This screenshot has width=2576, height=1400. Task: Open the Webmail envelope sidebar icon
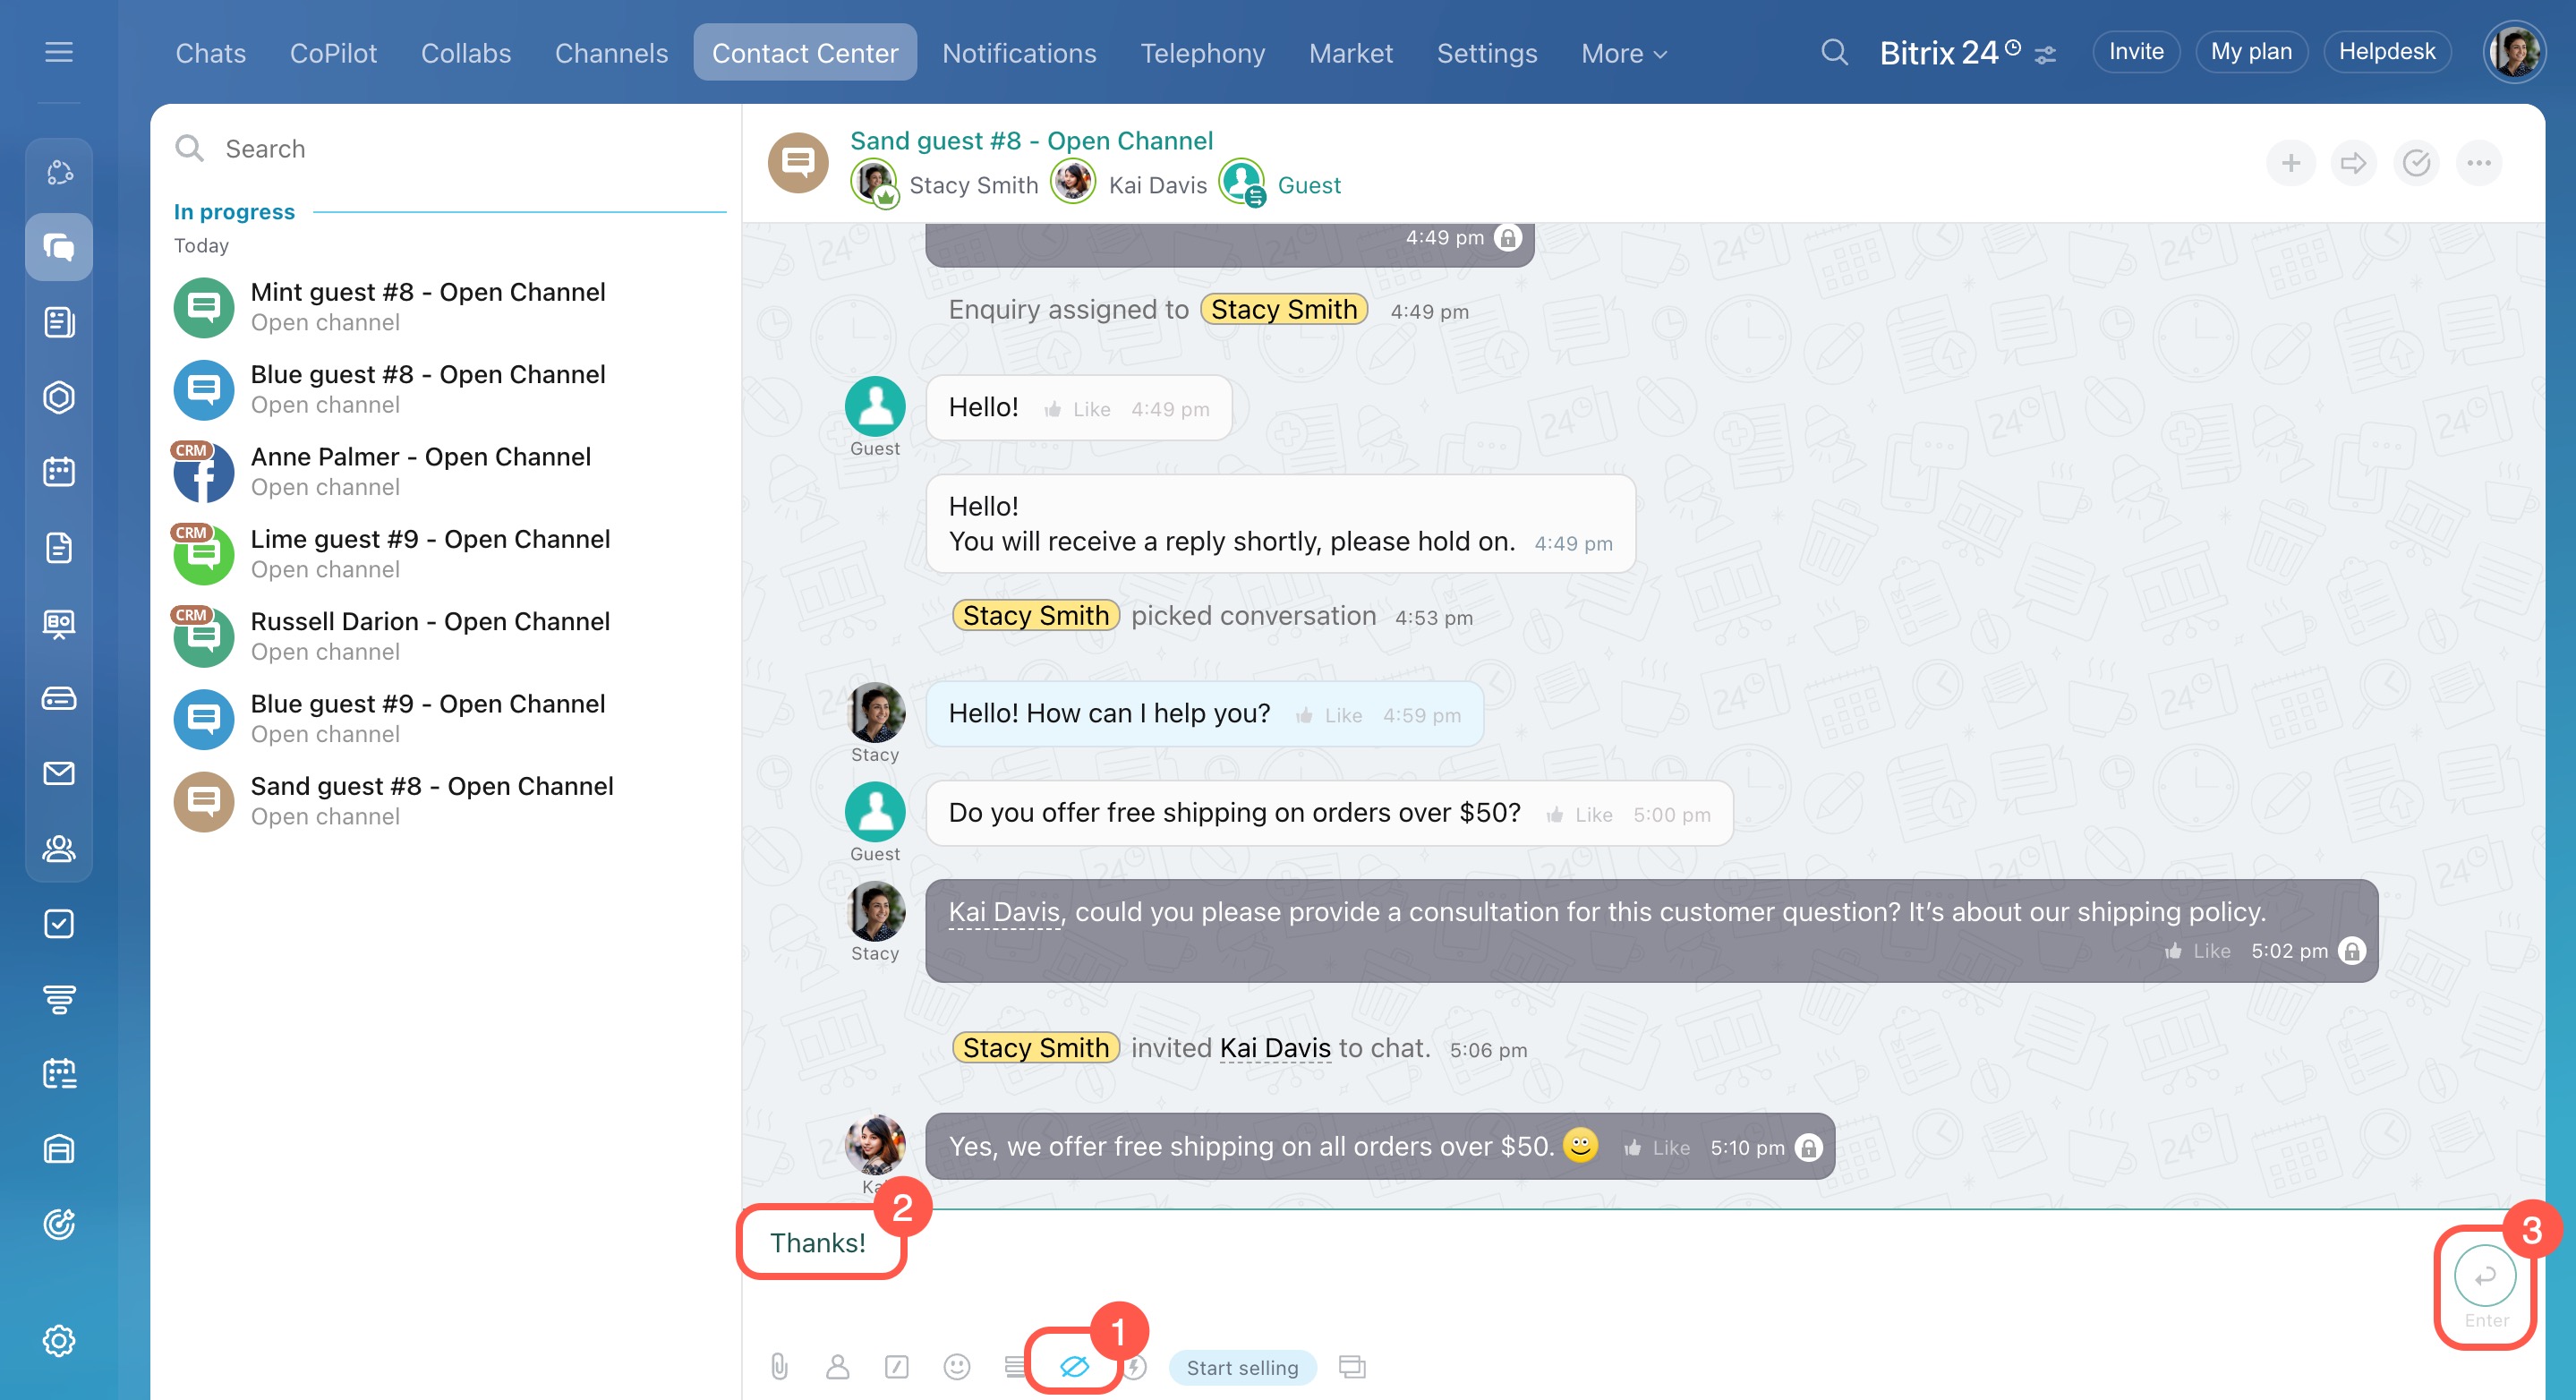point(59,773)
